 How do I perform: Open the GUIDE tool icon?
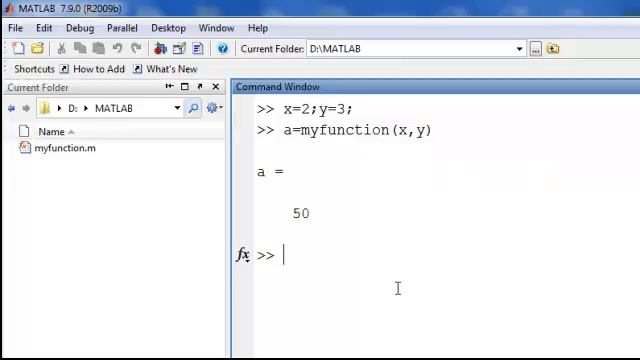(179, 49)
